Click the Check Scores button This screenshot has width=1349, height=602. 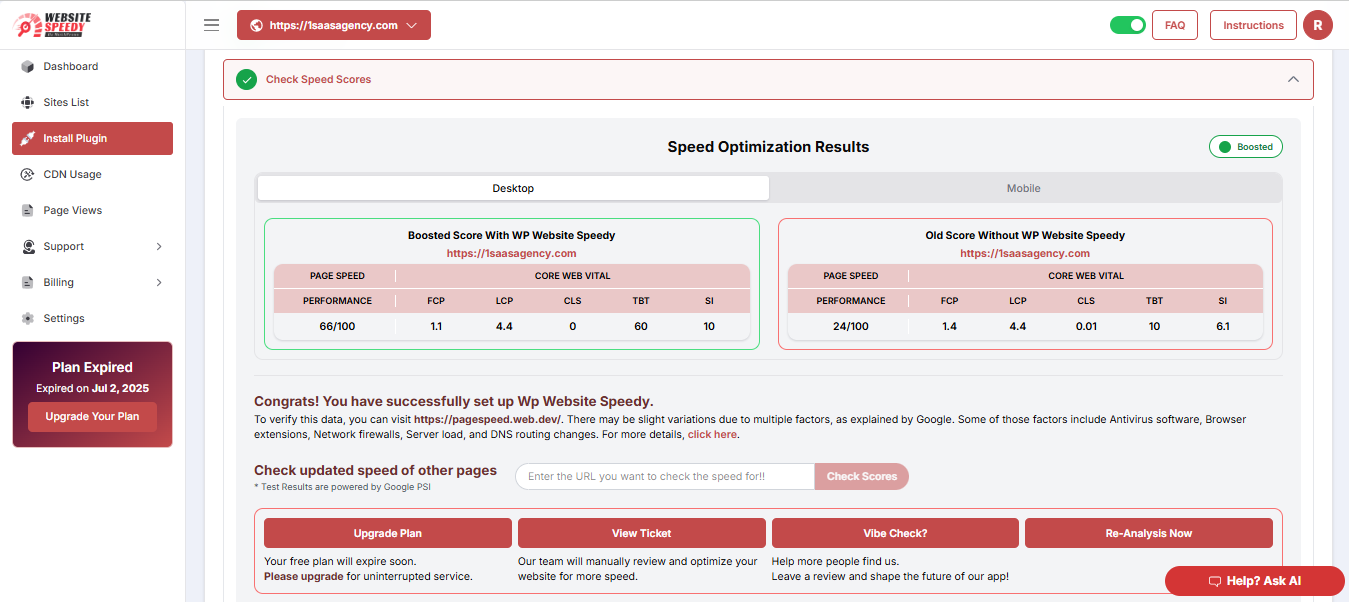[x=862, y=477]
